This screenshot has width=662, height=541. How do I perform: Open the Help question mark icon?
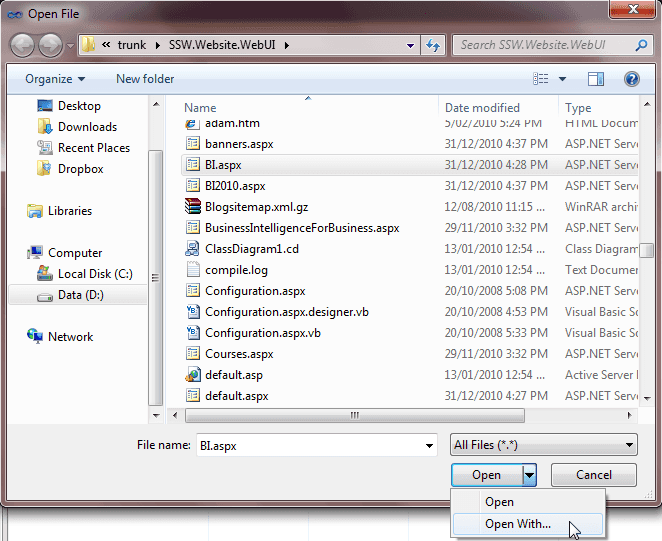click(631, 79)
